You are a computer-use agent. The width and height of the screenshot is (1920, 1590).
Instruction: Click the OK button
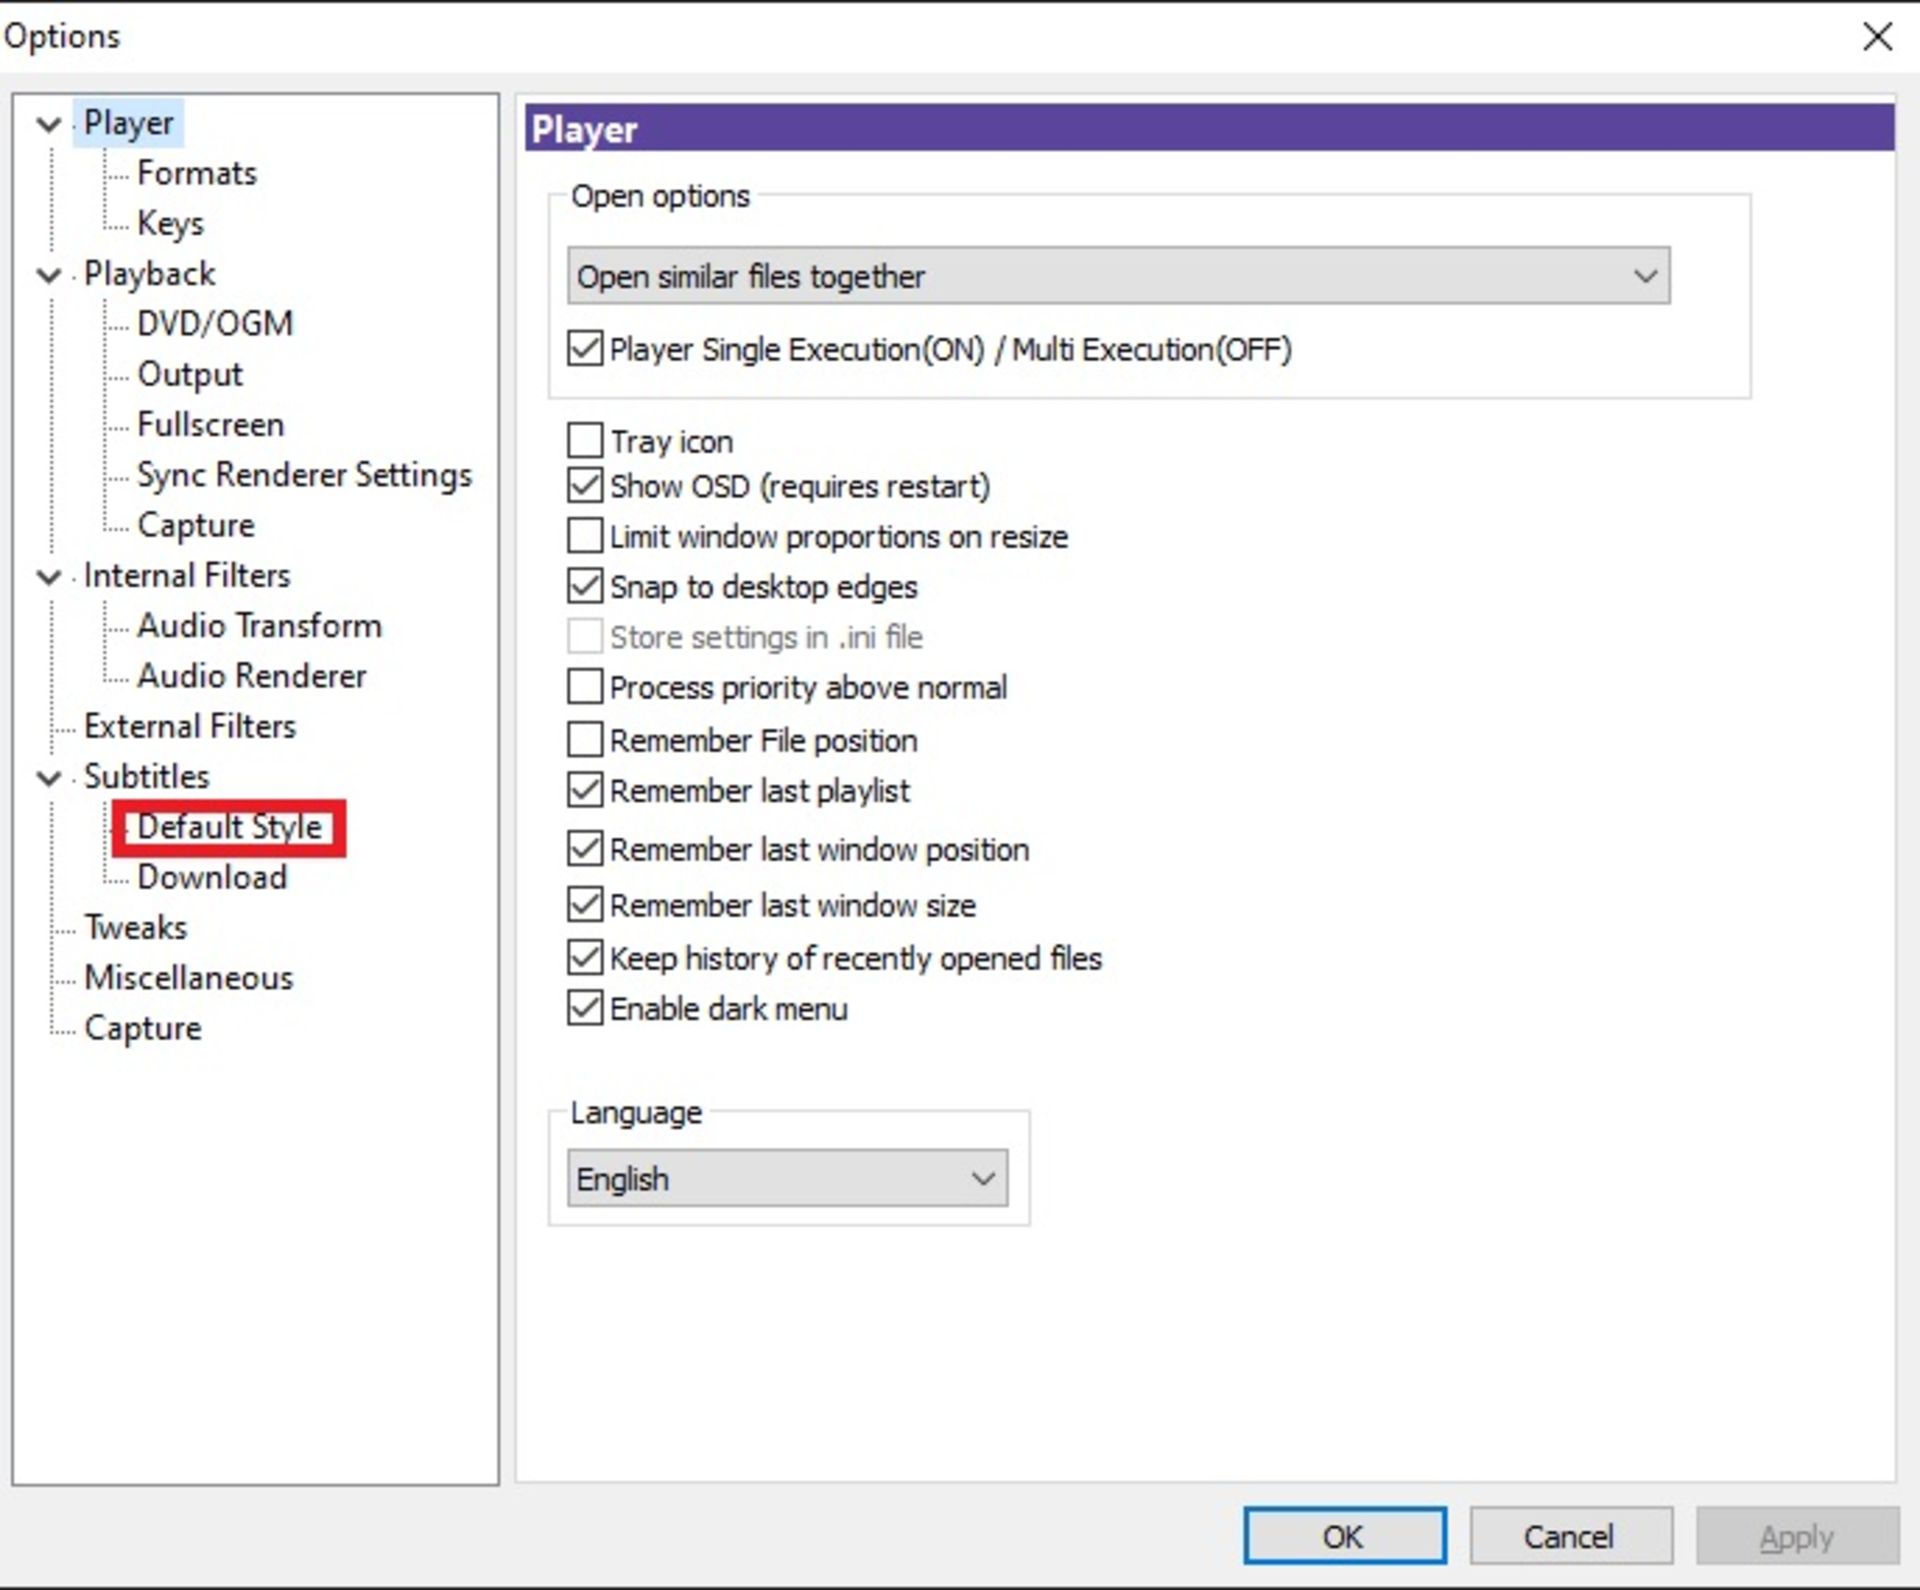[x=1343, y=1536]
